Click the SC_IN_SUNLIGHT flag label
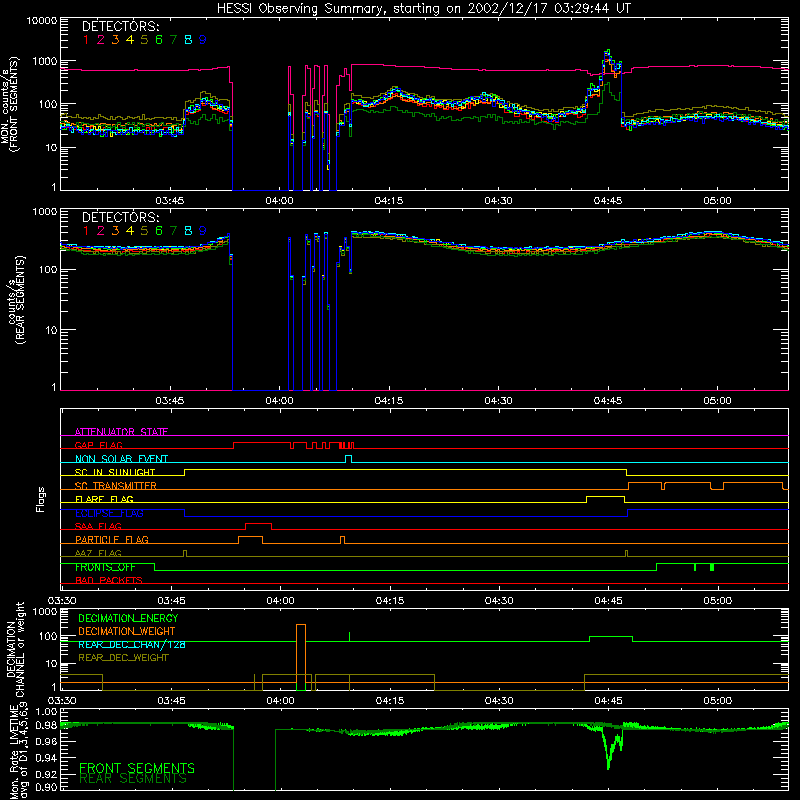This screenshot has width=800, height=800. 115,472
